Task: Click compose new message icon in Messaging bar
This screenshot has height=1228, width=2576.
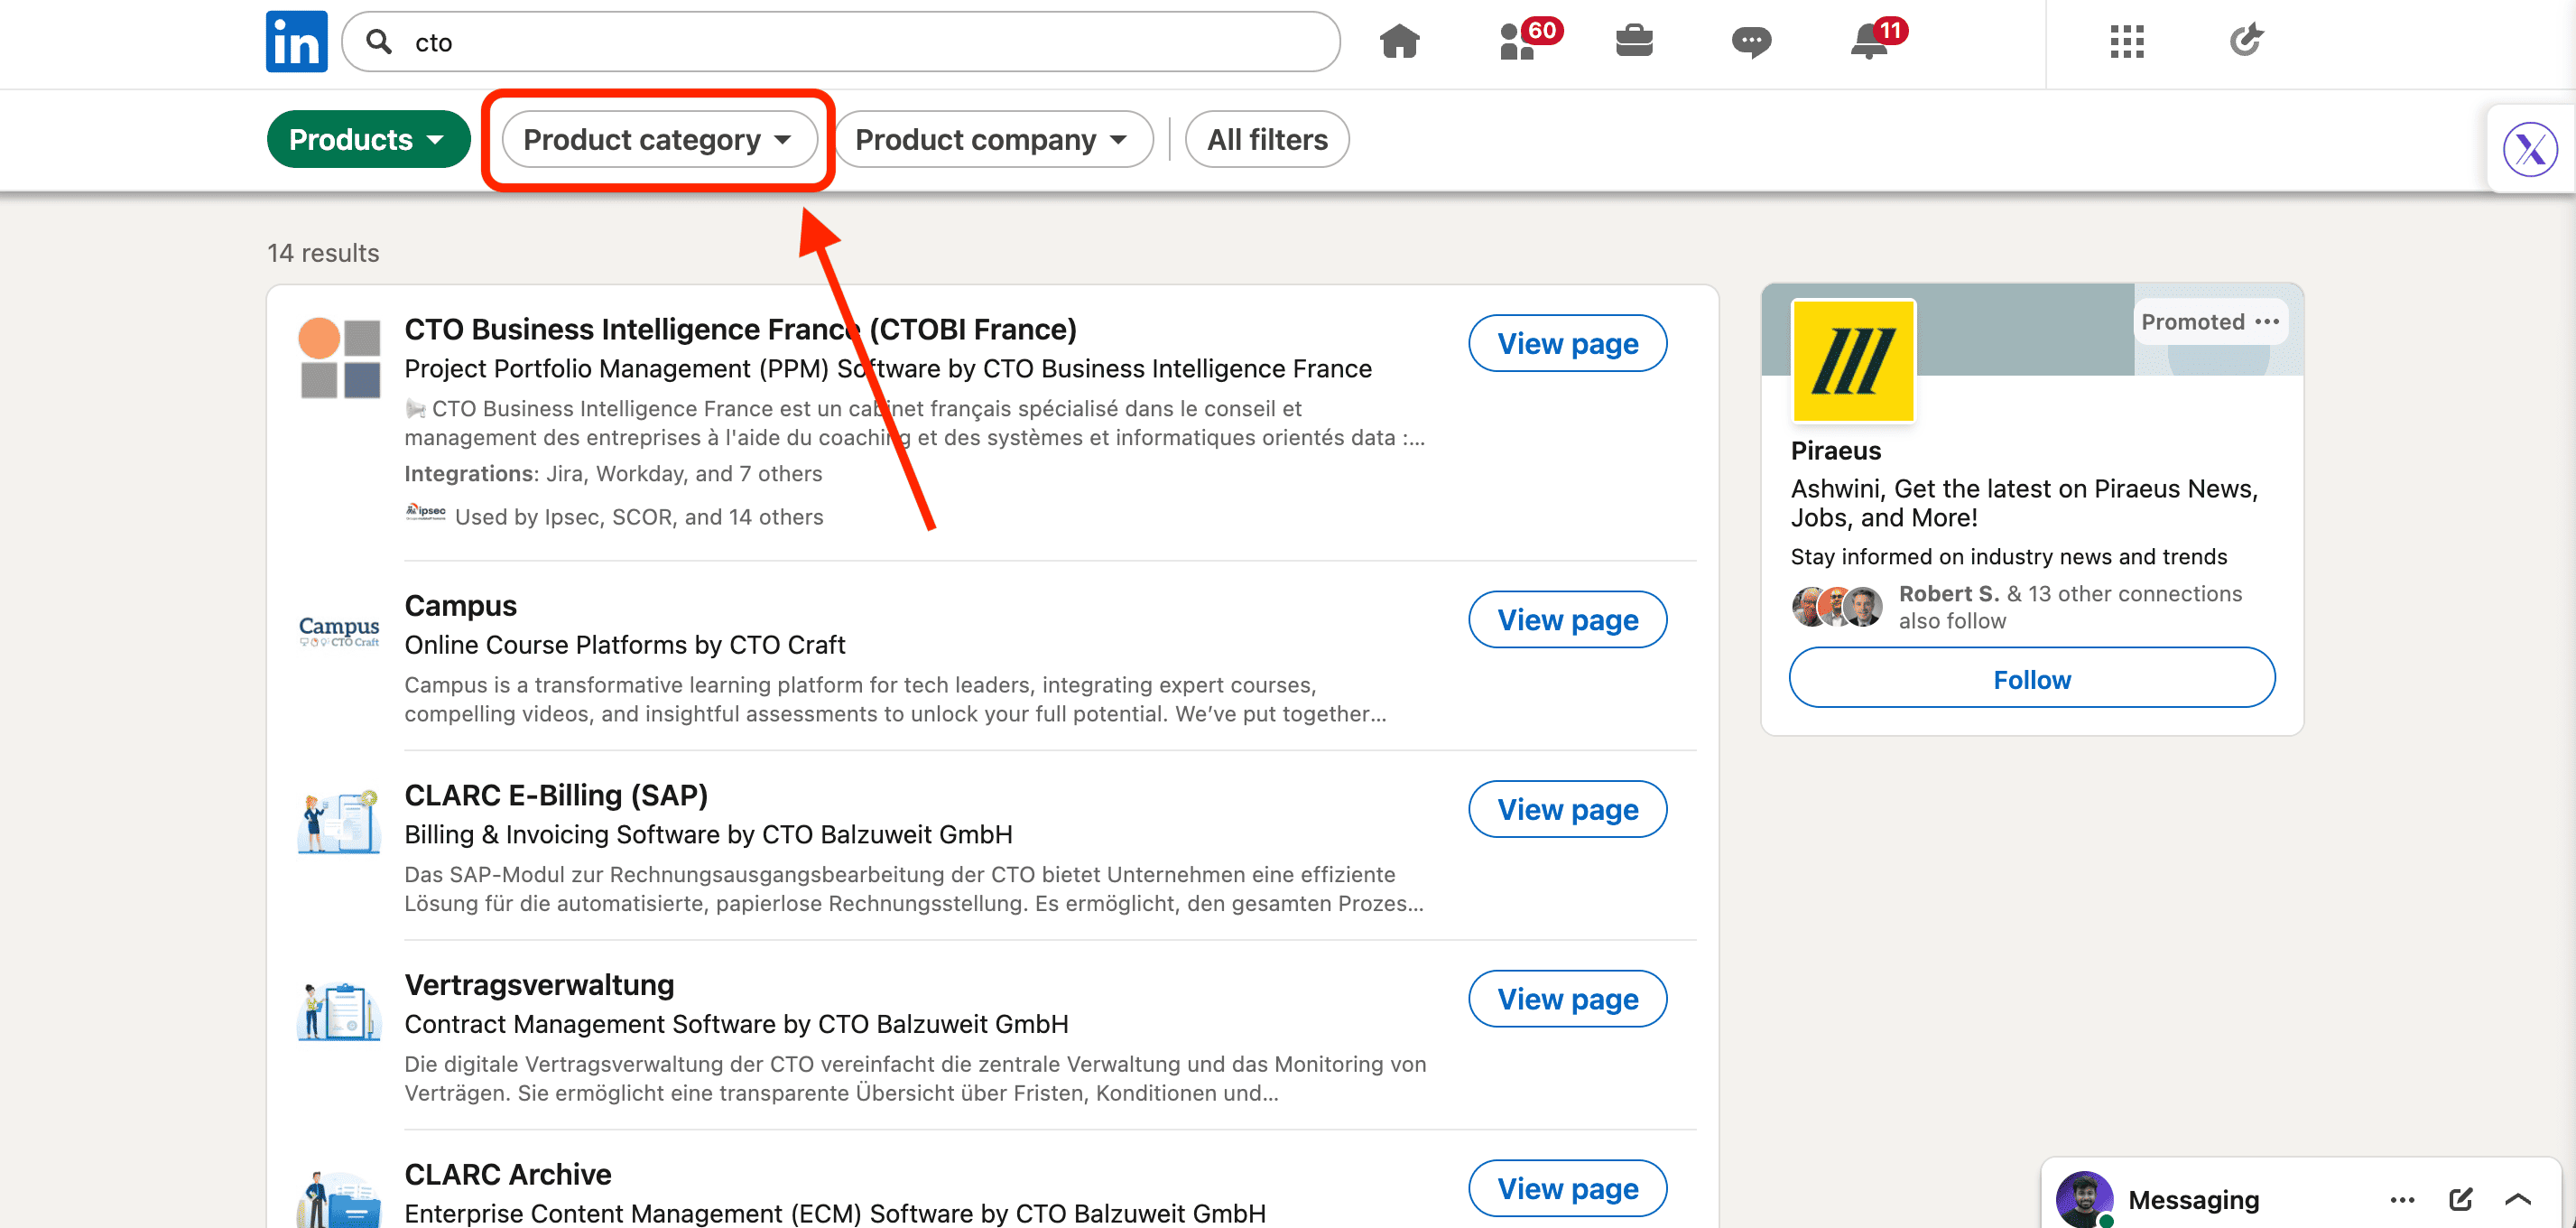Action: tap(2460, 1199)
